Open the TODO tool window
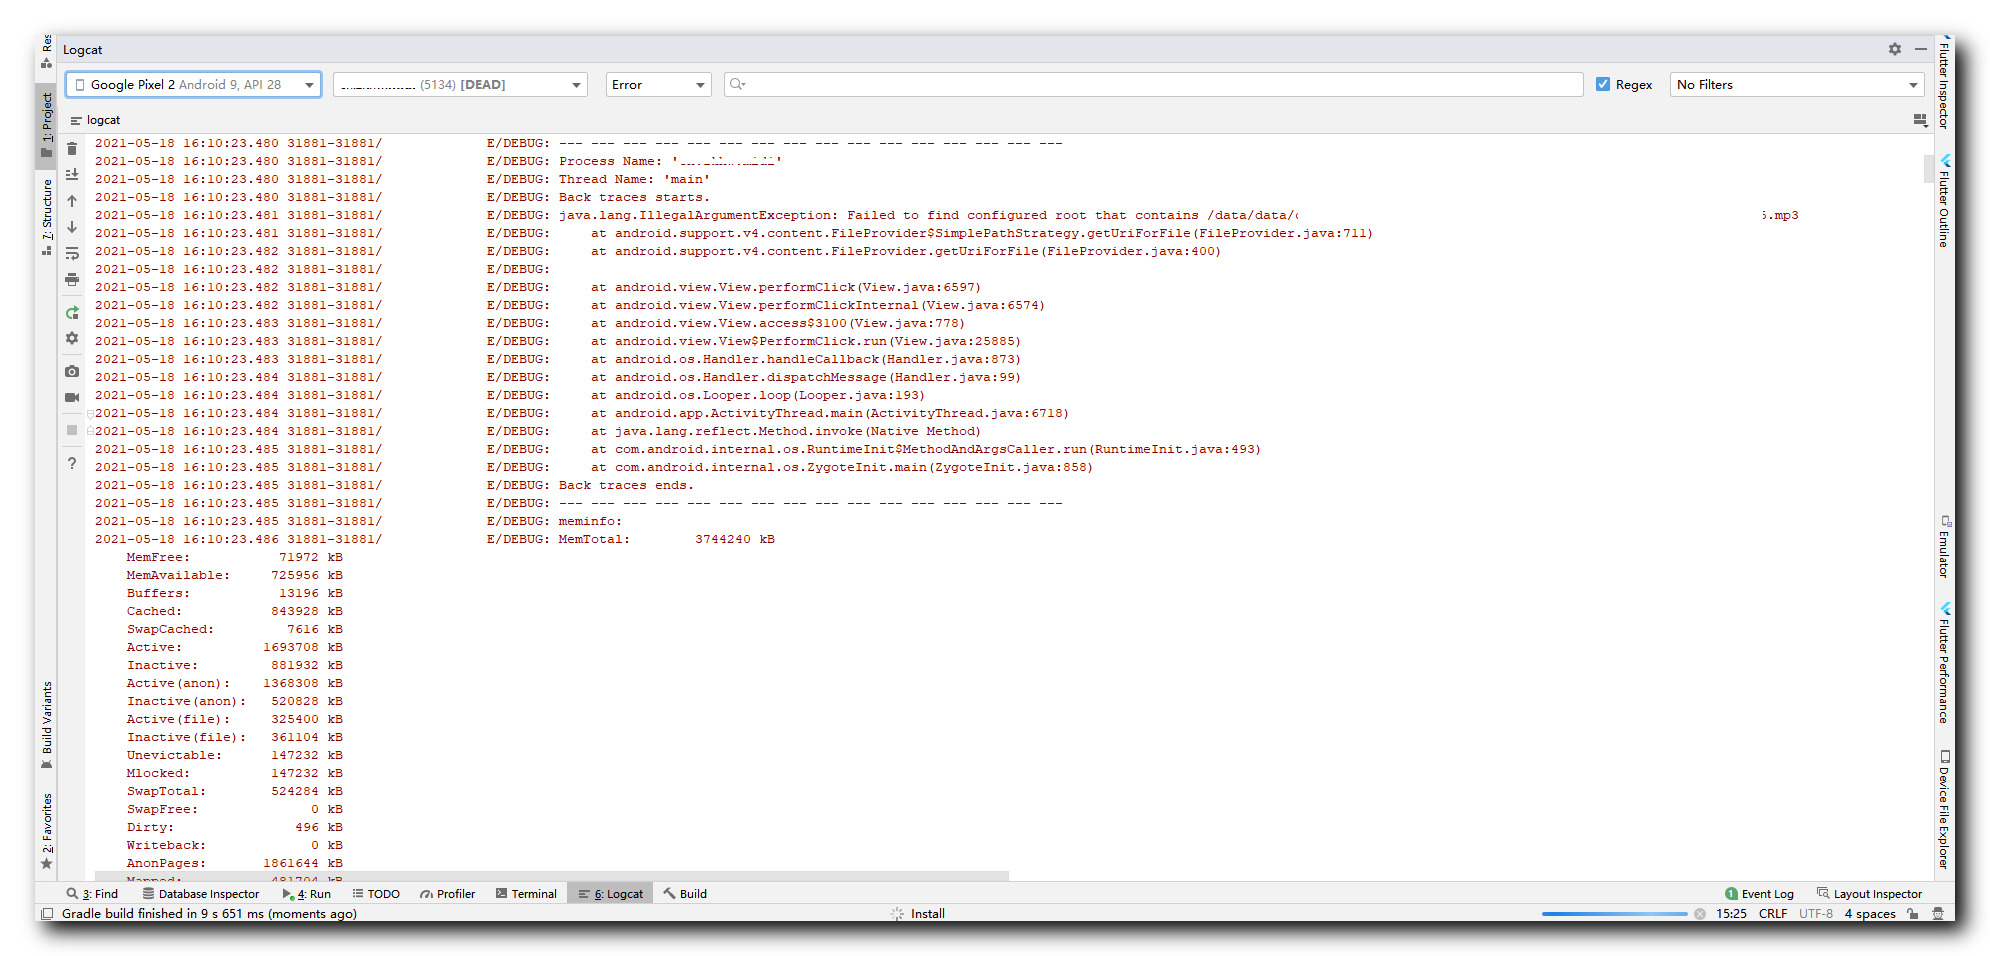This screenshot has width=1990, height=956. pos(376,894)
